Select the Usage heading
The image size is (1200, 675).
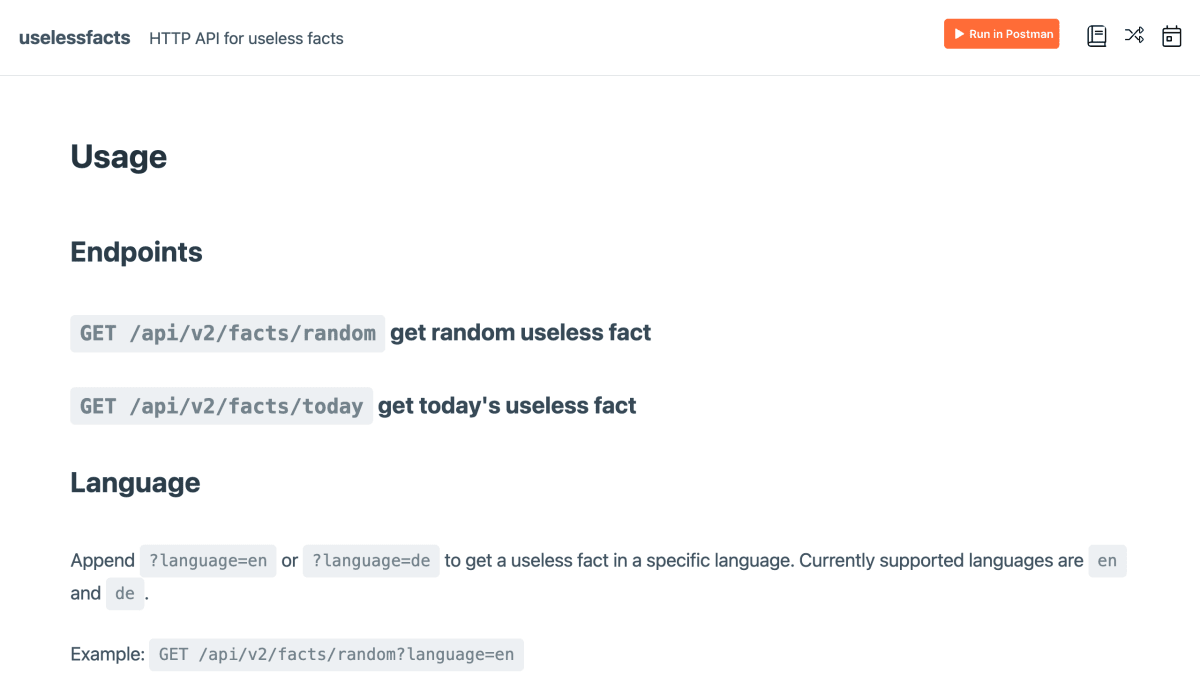(x=118, y=157)
